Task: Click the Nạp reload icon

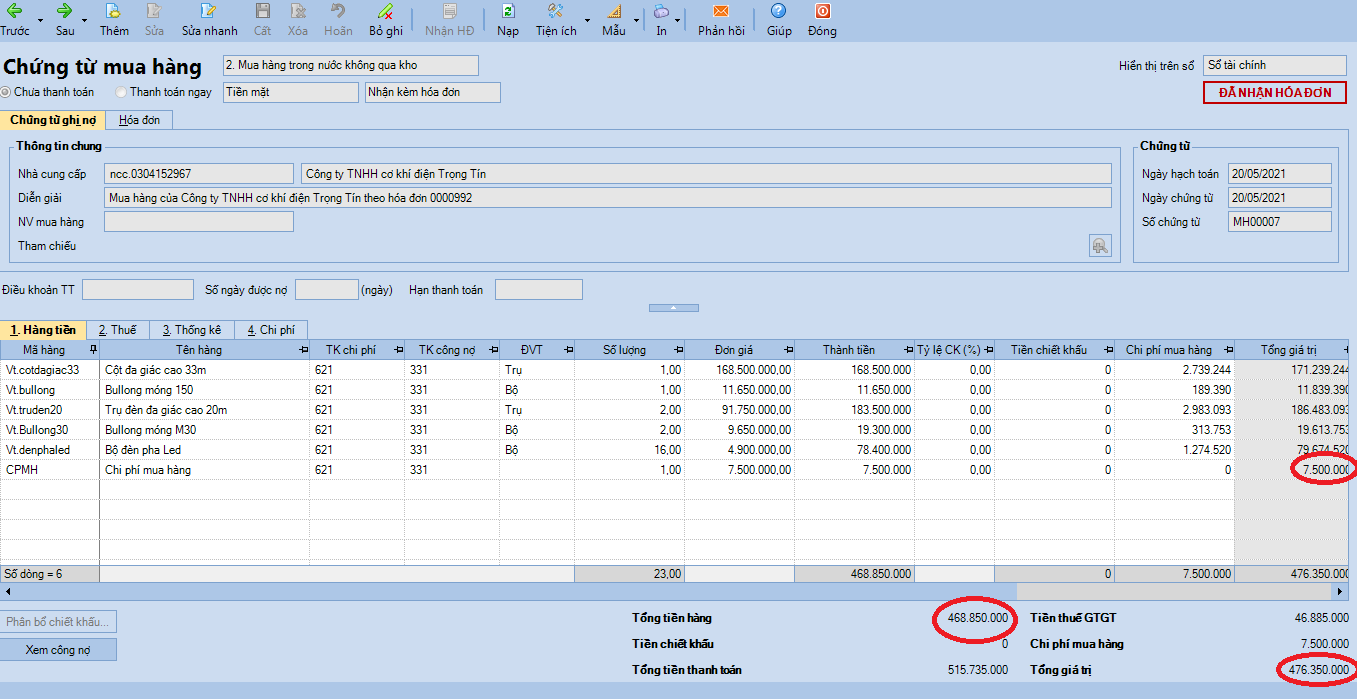Action: coord(508,11)
